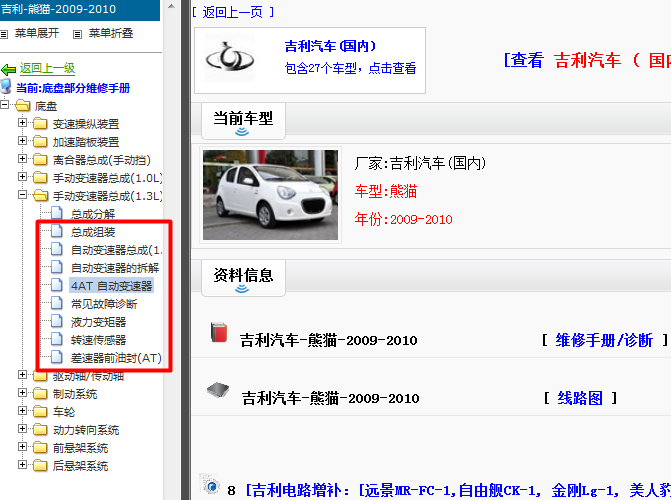Click the 加速踏板装置 folder icon

(x=40, y=141)
